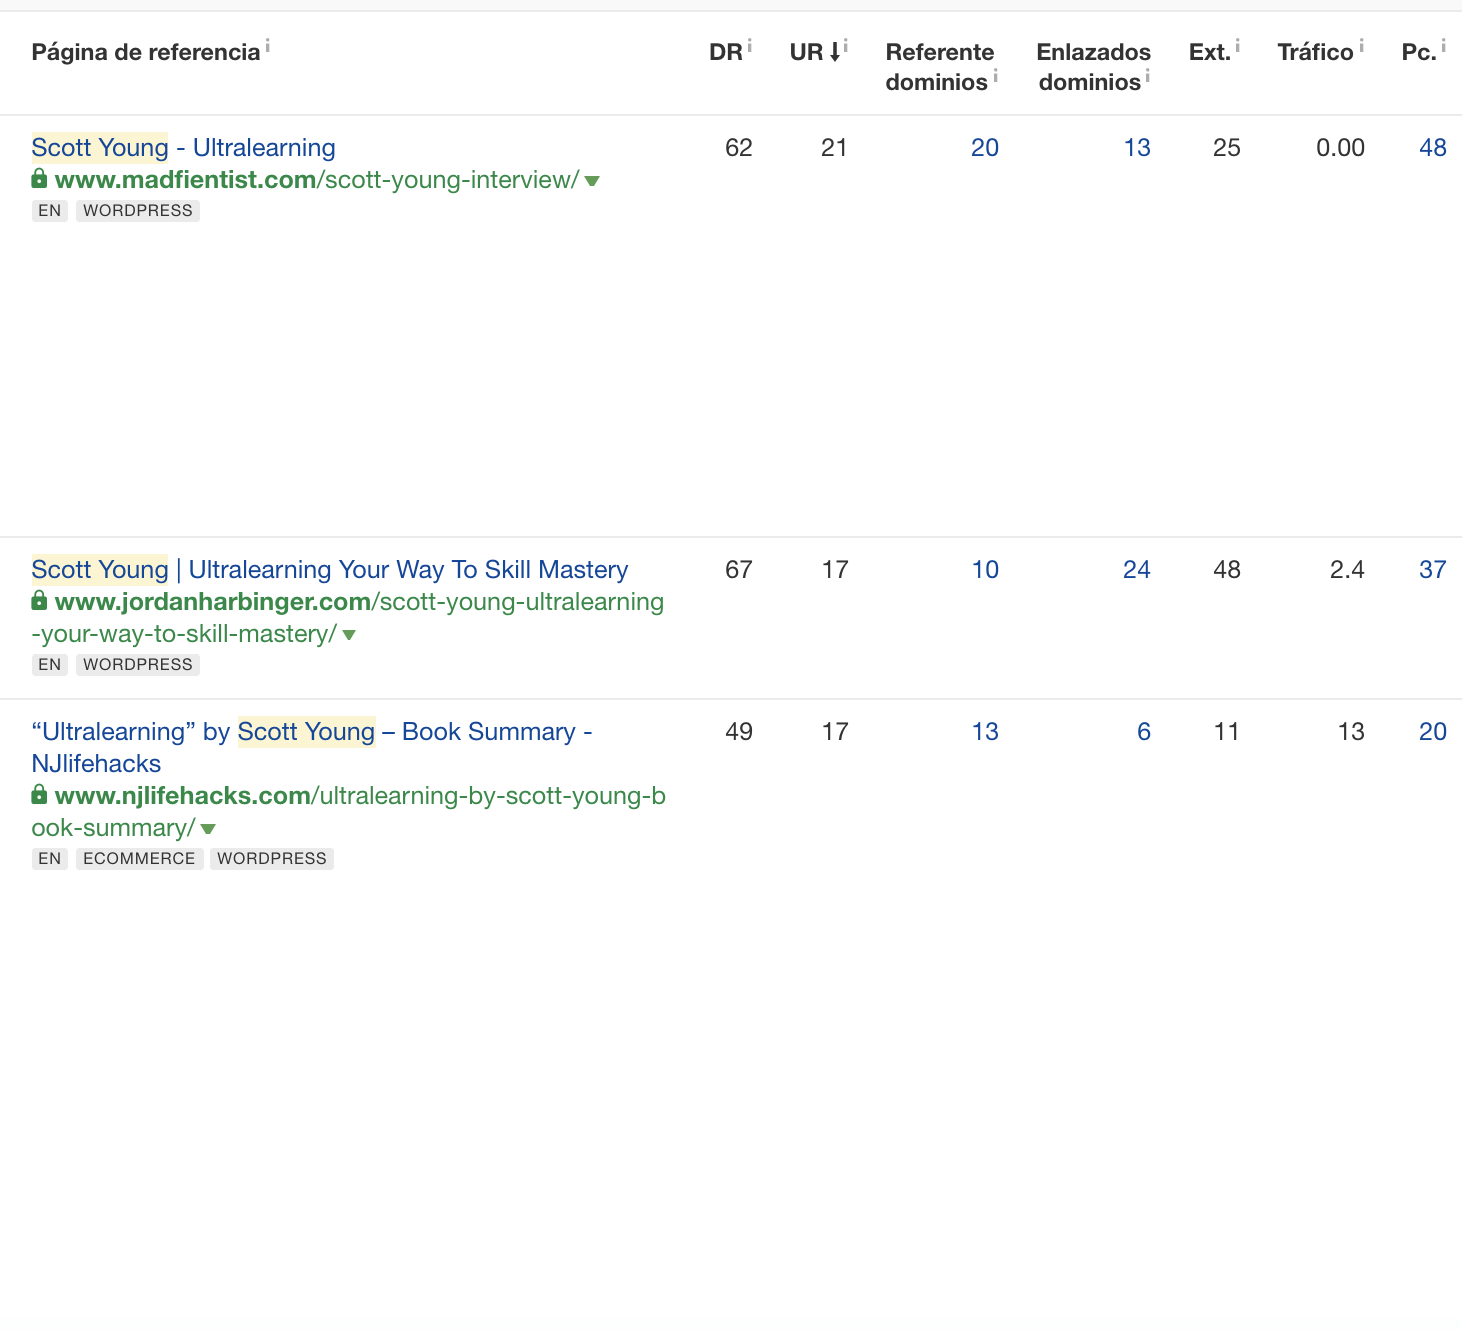Sort by the Pc. column header

(x=1418, y=52)
